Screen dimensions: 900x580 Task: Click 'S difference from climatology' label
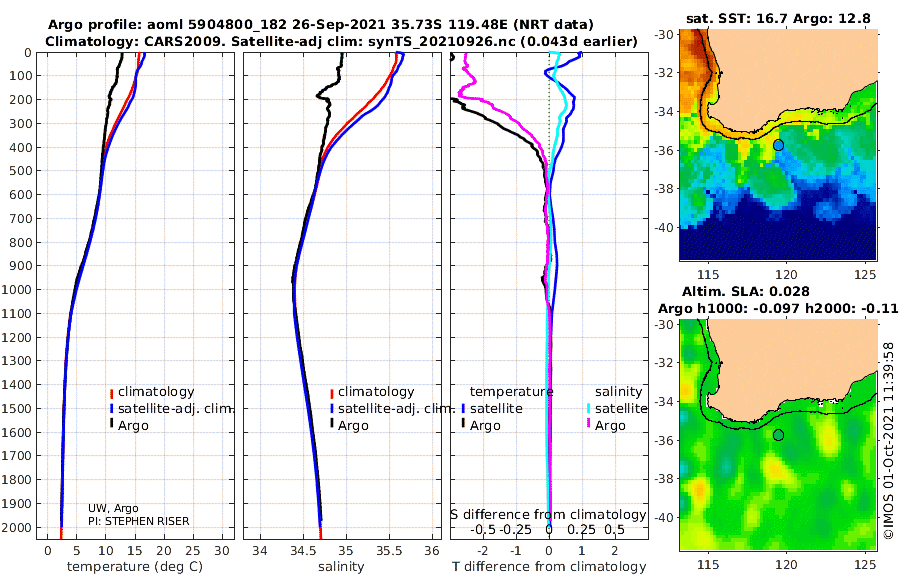point(548,515)
